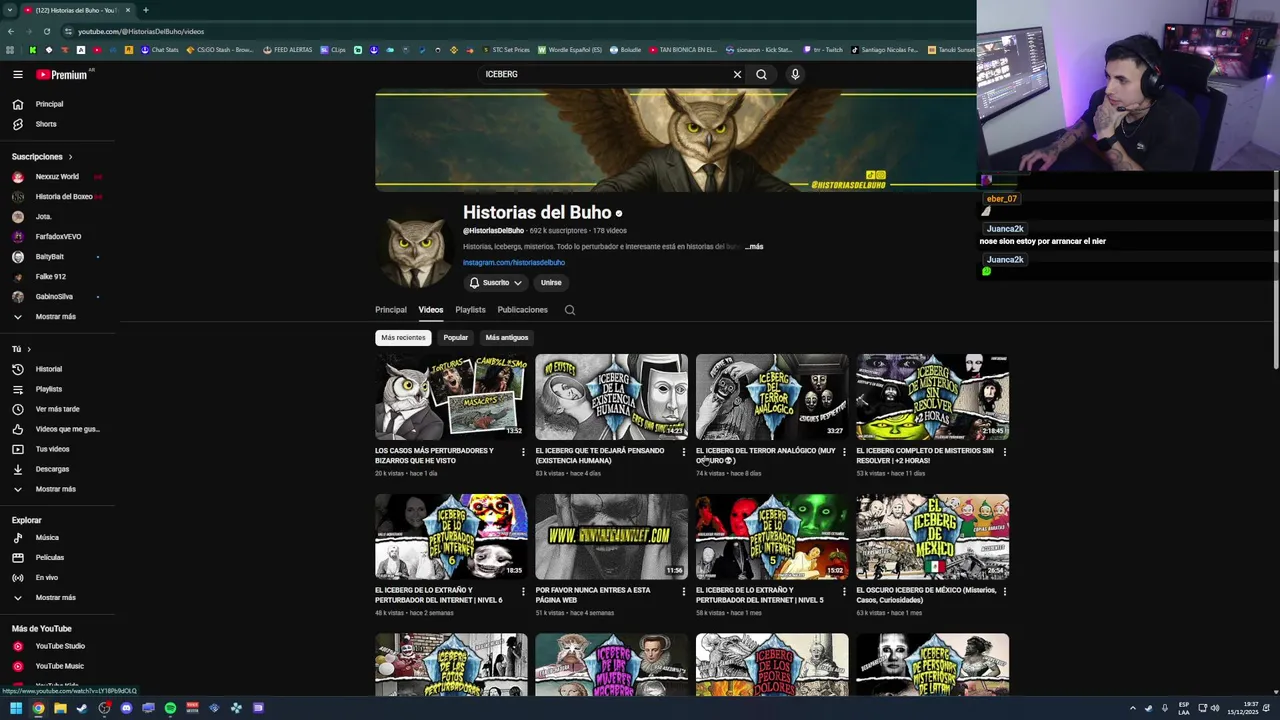Click the YouTube Premium logo

63,74
